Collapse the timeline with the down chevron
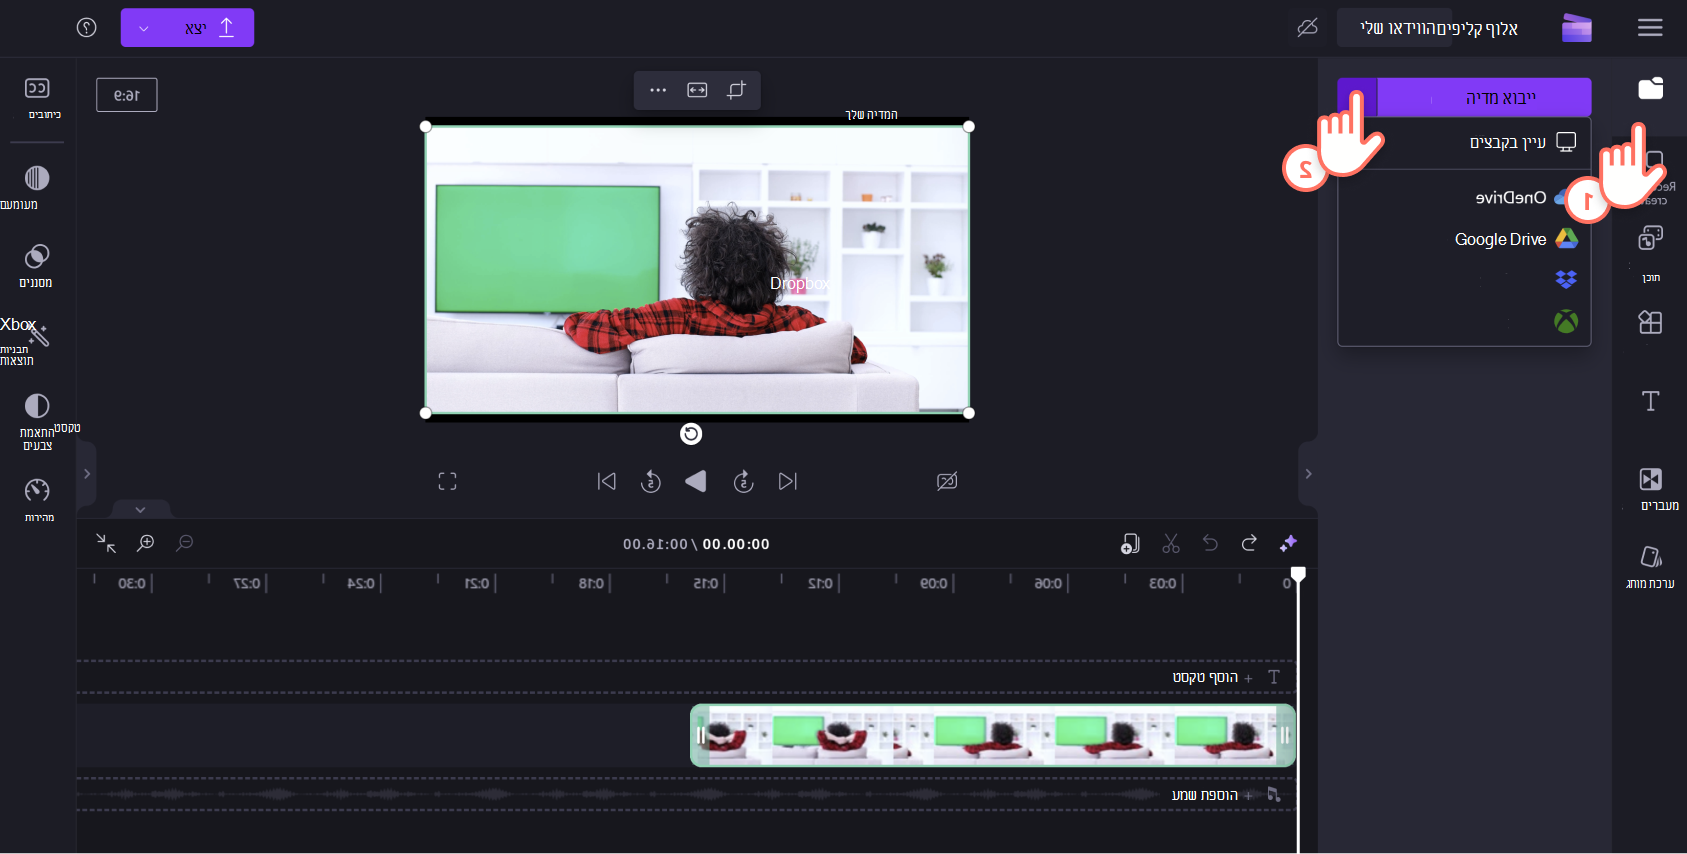 (140, 509)
